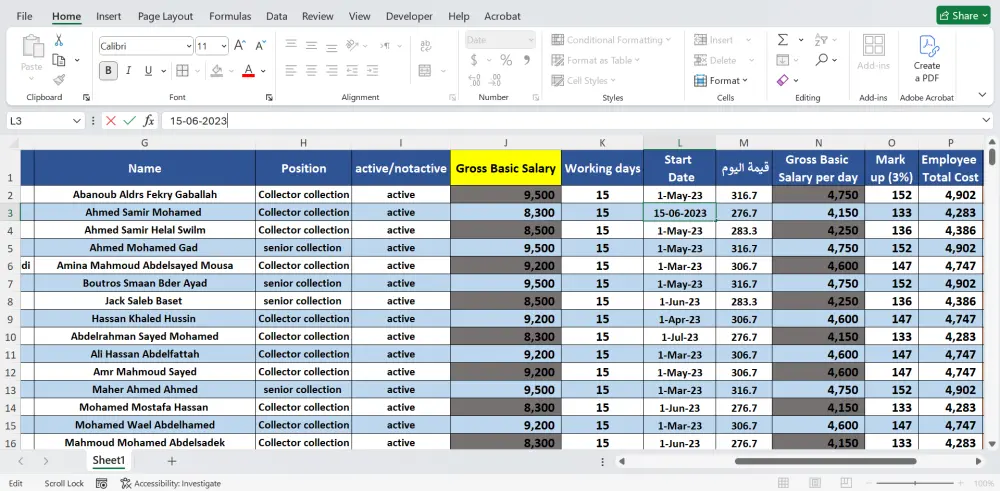Expand the formula bar chevron
This screenshot has width=1000, height=491.
(x=987, y=121)
